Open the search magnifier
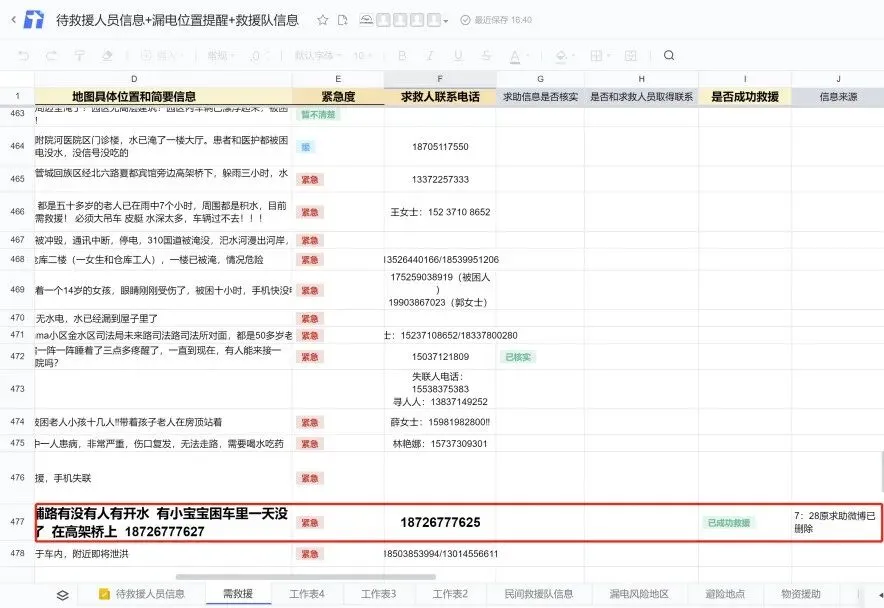 pos(669,55)
